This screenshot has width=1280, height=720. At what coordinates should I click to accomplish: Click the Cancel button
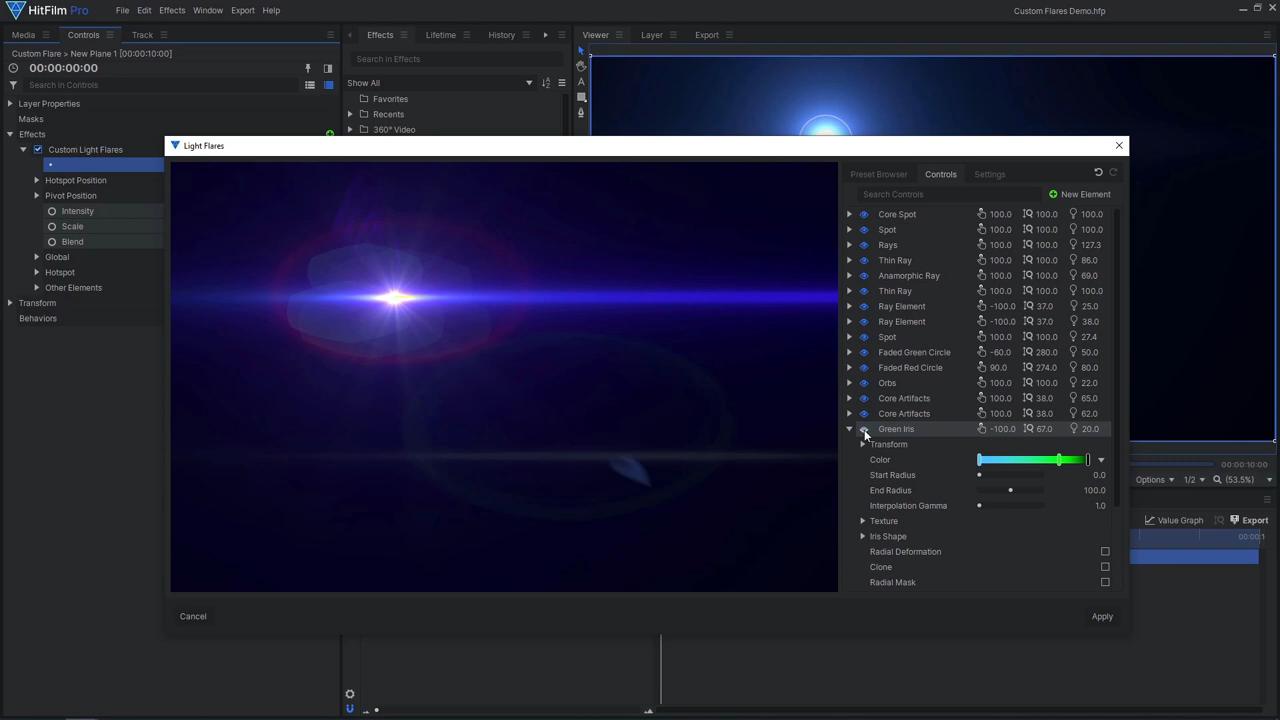193,616
